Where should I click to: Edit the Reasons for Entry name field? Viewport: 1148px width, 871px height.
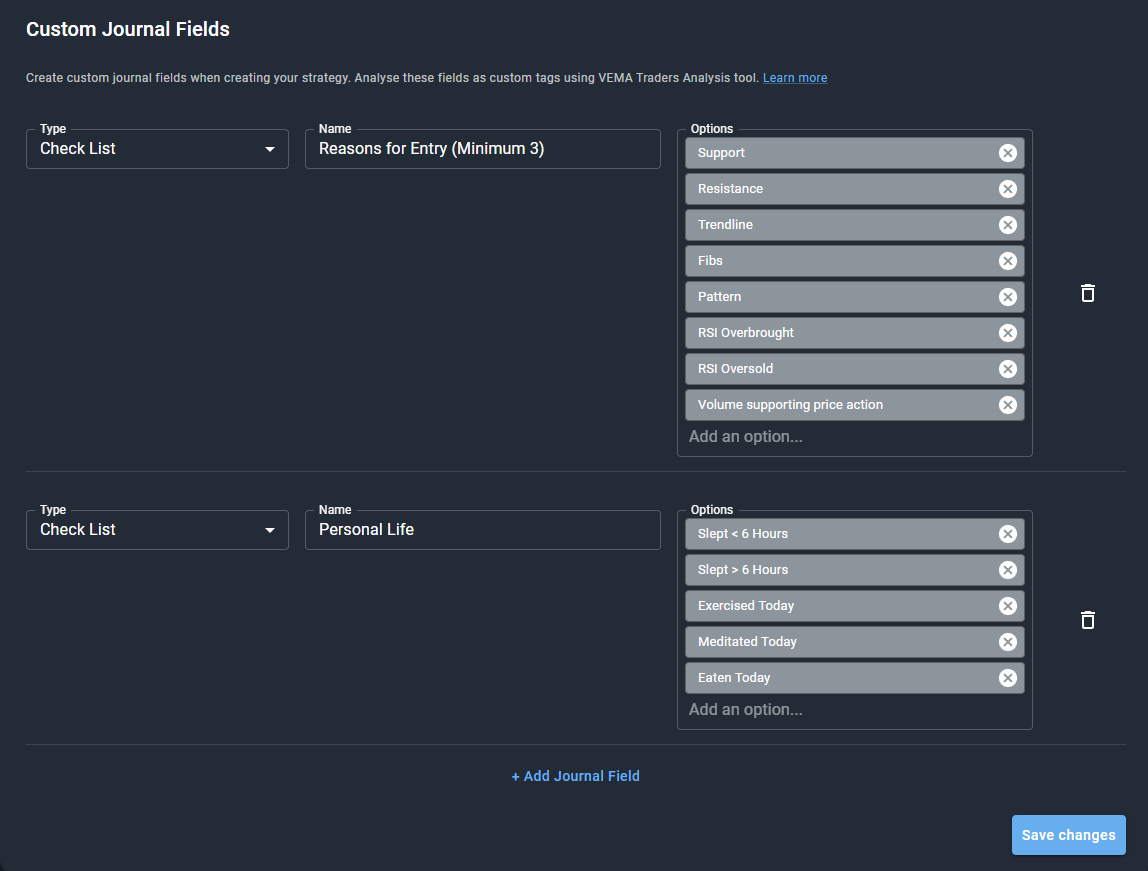coord(482,149)
